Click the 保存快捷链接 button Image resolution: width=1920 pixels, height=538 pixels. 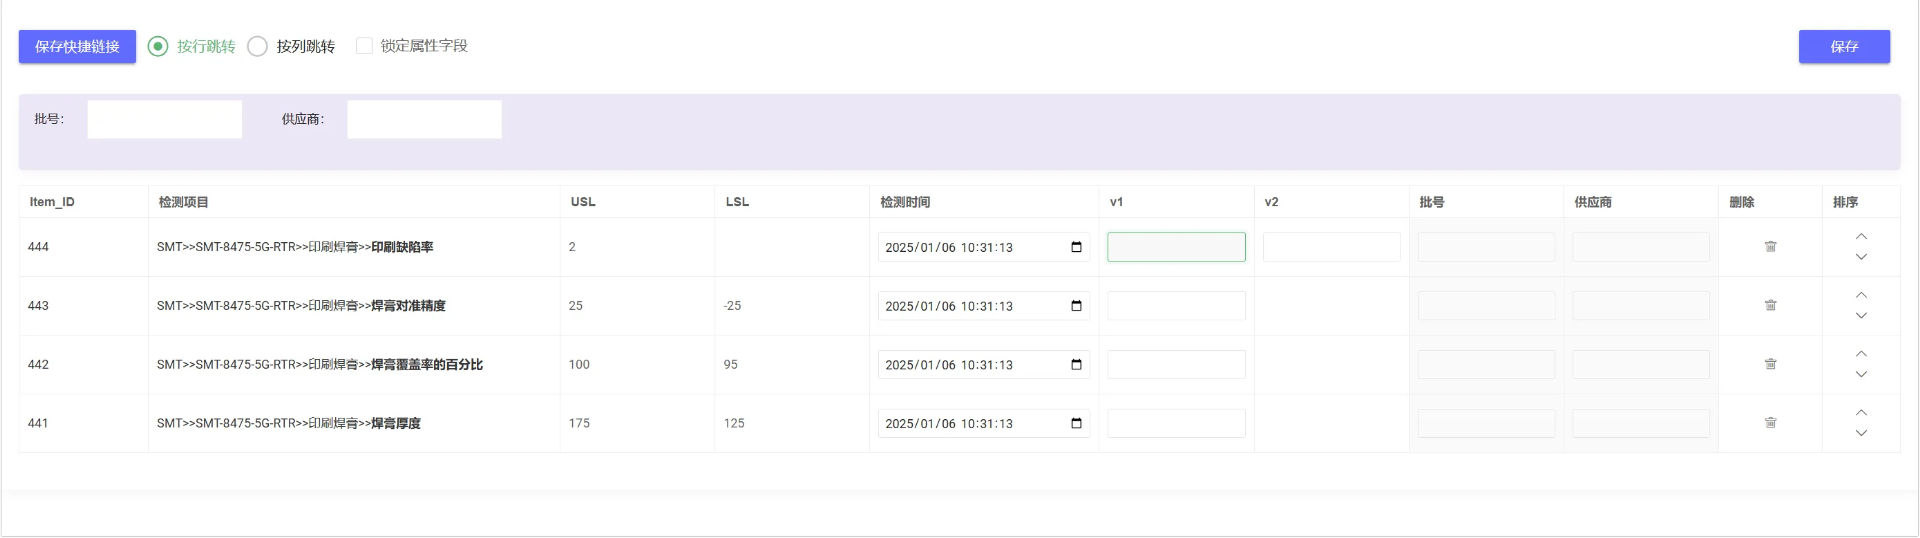tap(77, 47)
